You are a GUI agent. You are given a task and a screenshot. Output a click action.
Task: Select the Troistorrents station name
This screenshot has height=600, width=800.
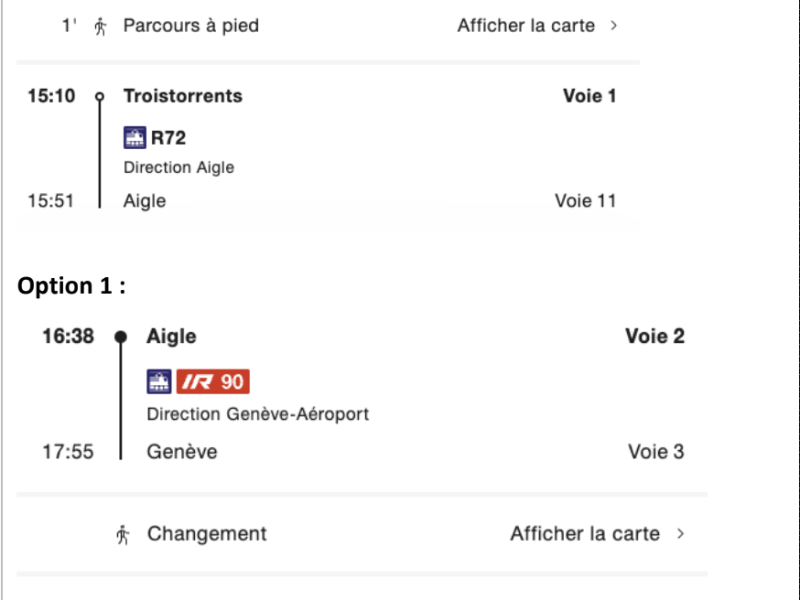(x=183, y=96)
